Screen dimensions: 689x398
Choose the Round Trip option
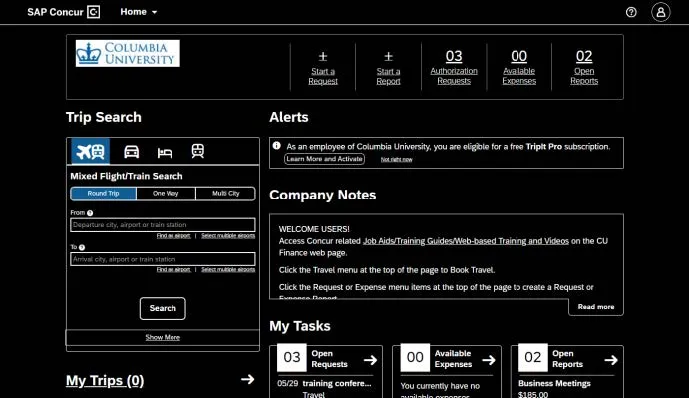[103, 194]
